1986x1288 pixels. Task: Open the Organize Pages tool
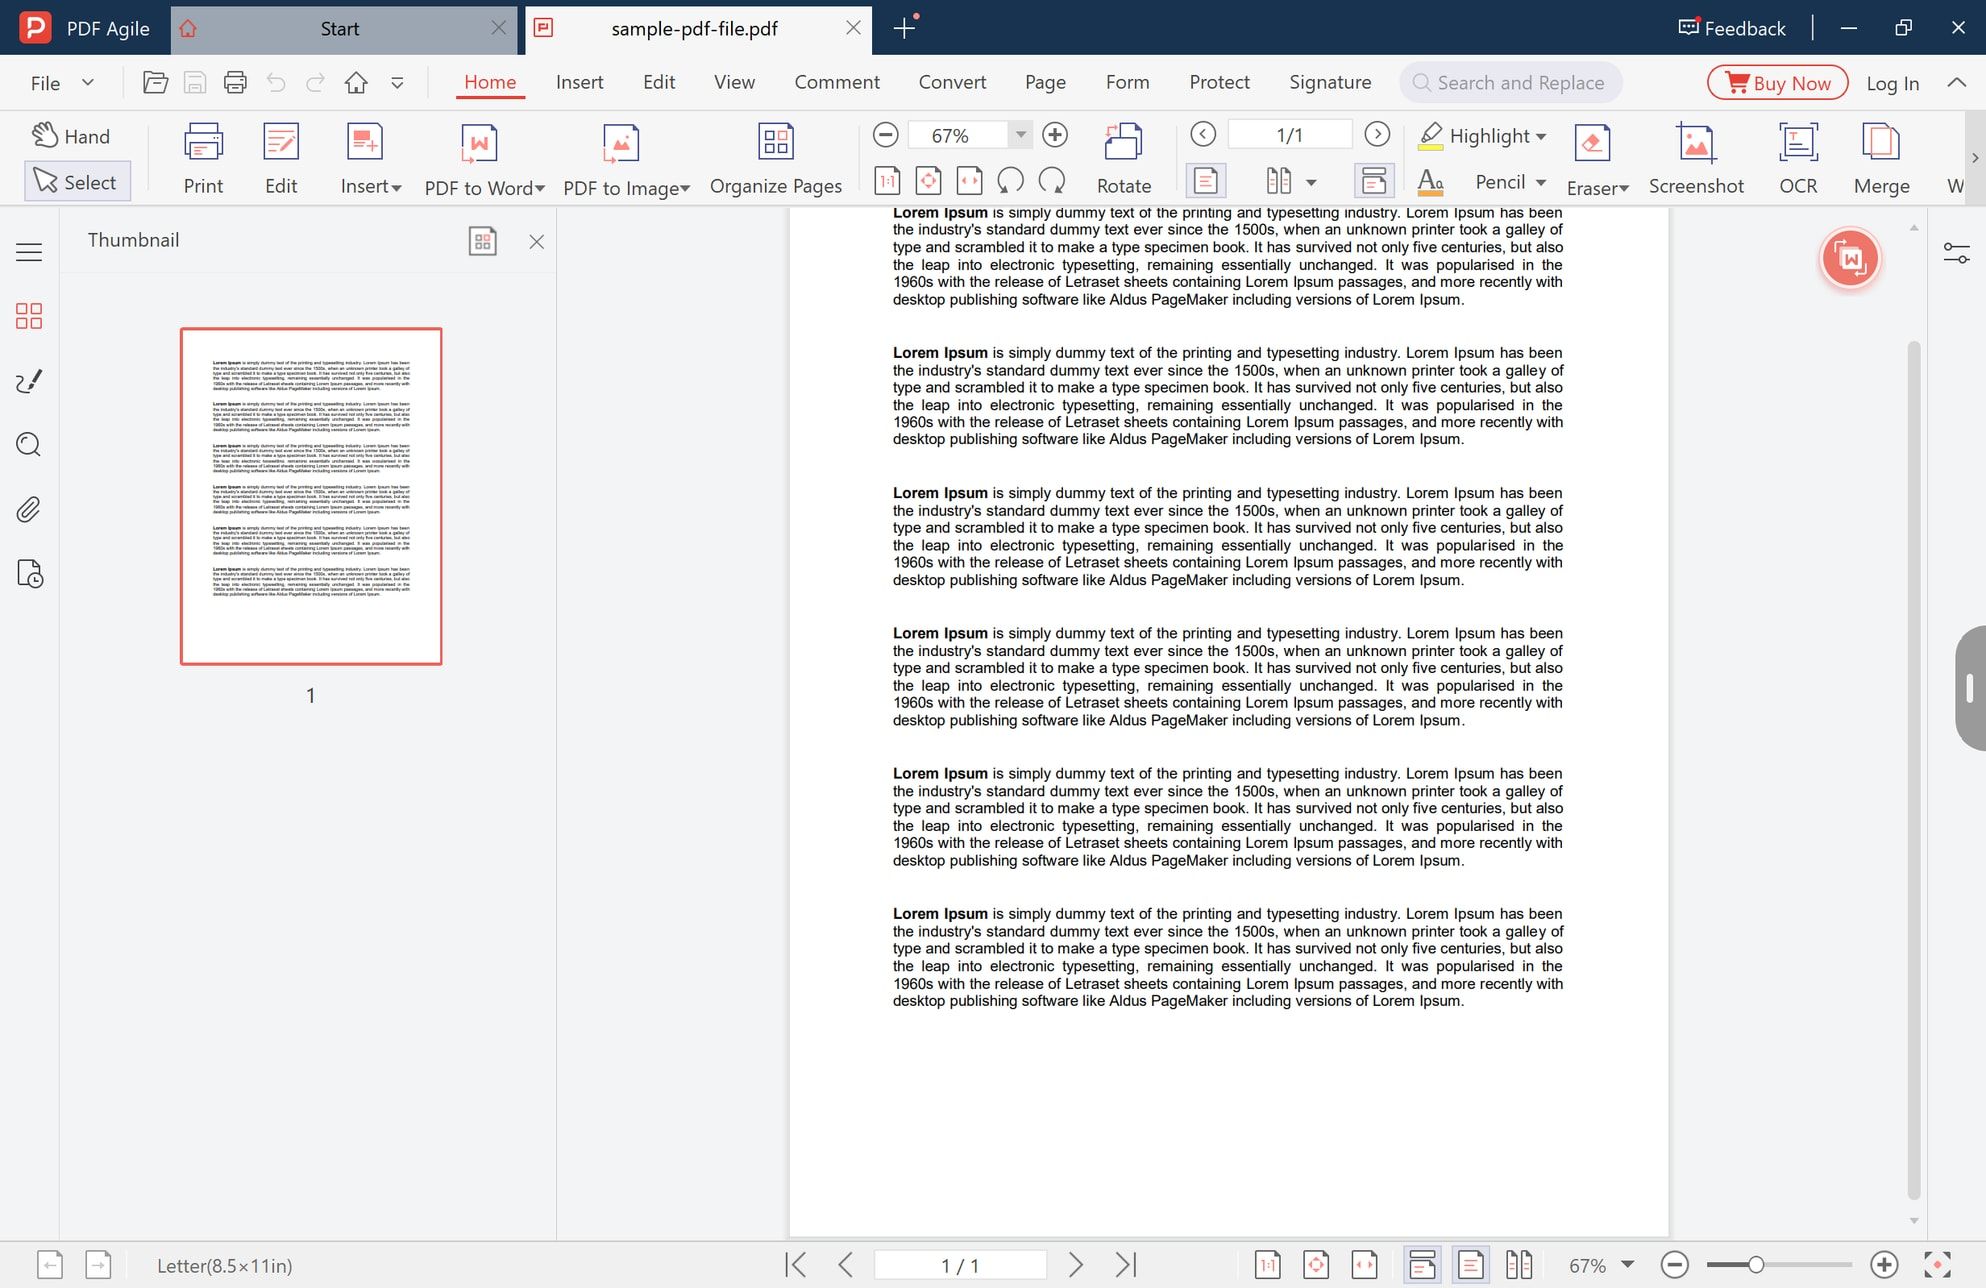[776, 158]
